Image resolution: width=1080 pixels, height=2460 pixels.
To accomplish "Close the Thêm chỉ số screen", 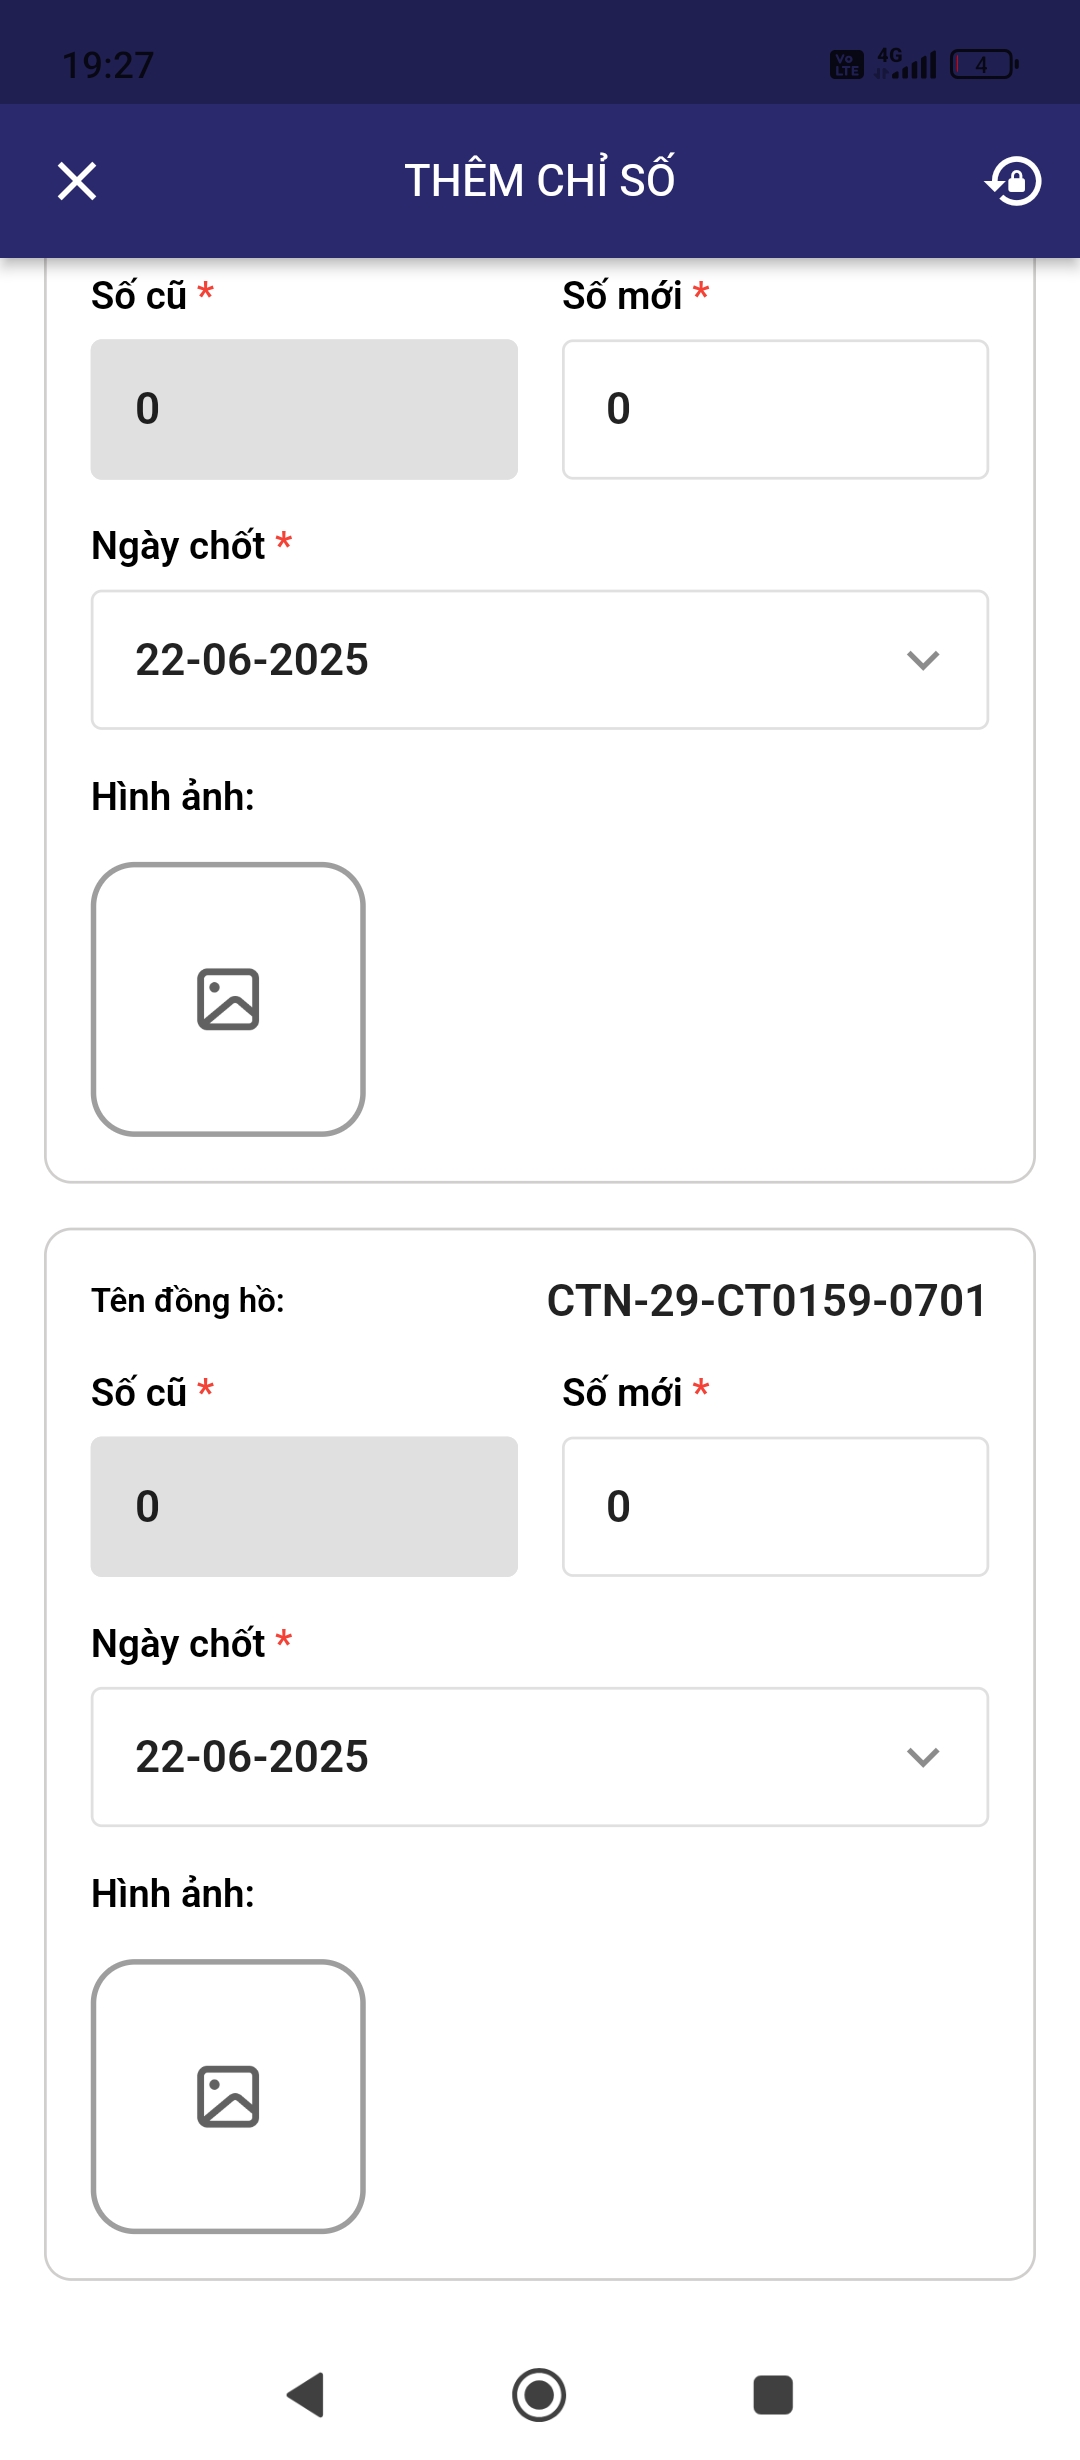I will click(x=77, y=181).
